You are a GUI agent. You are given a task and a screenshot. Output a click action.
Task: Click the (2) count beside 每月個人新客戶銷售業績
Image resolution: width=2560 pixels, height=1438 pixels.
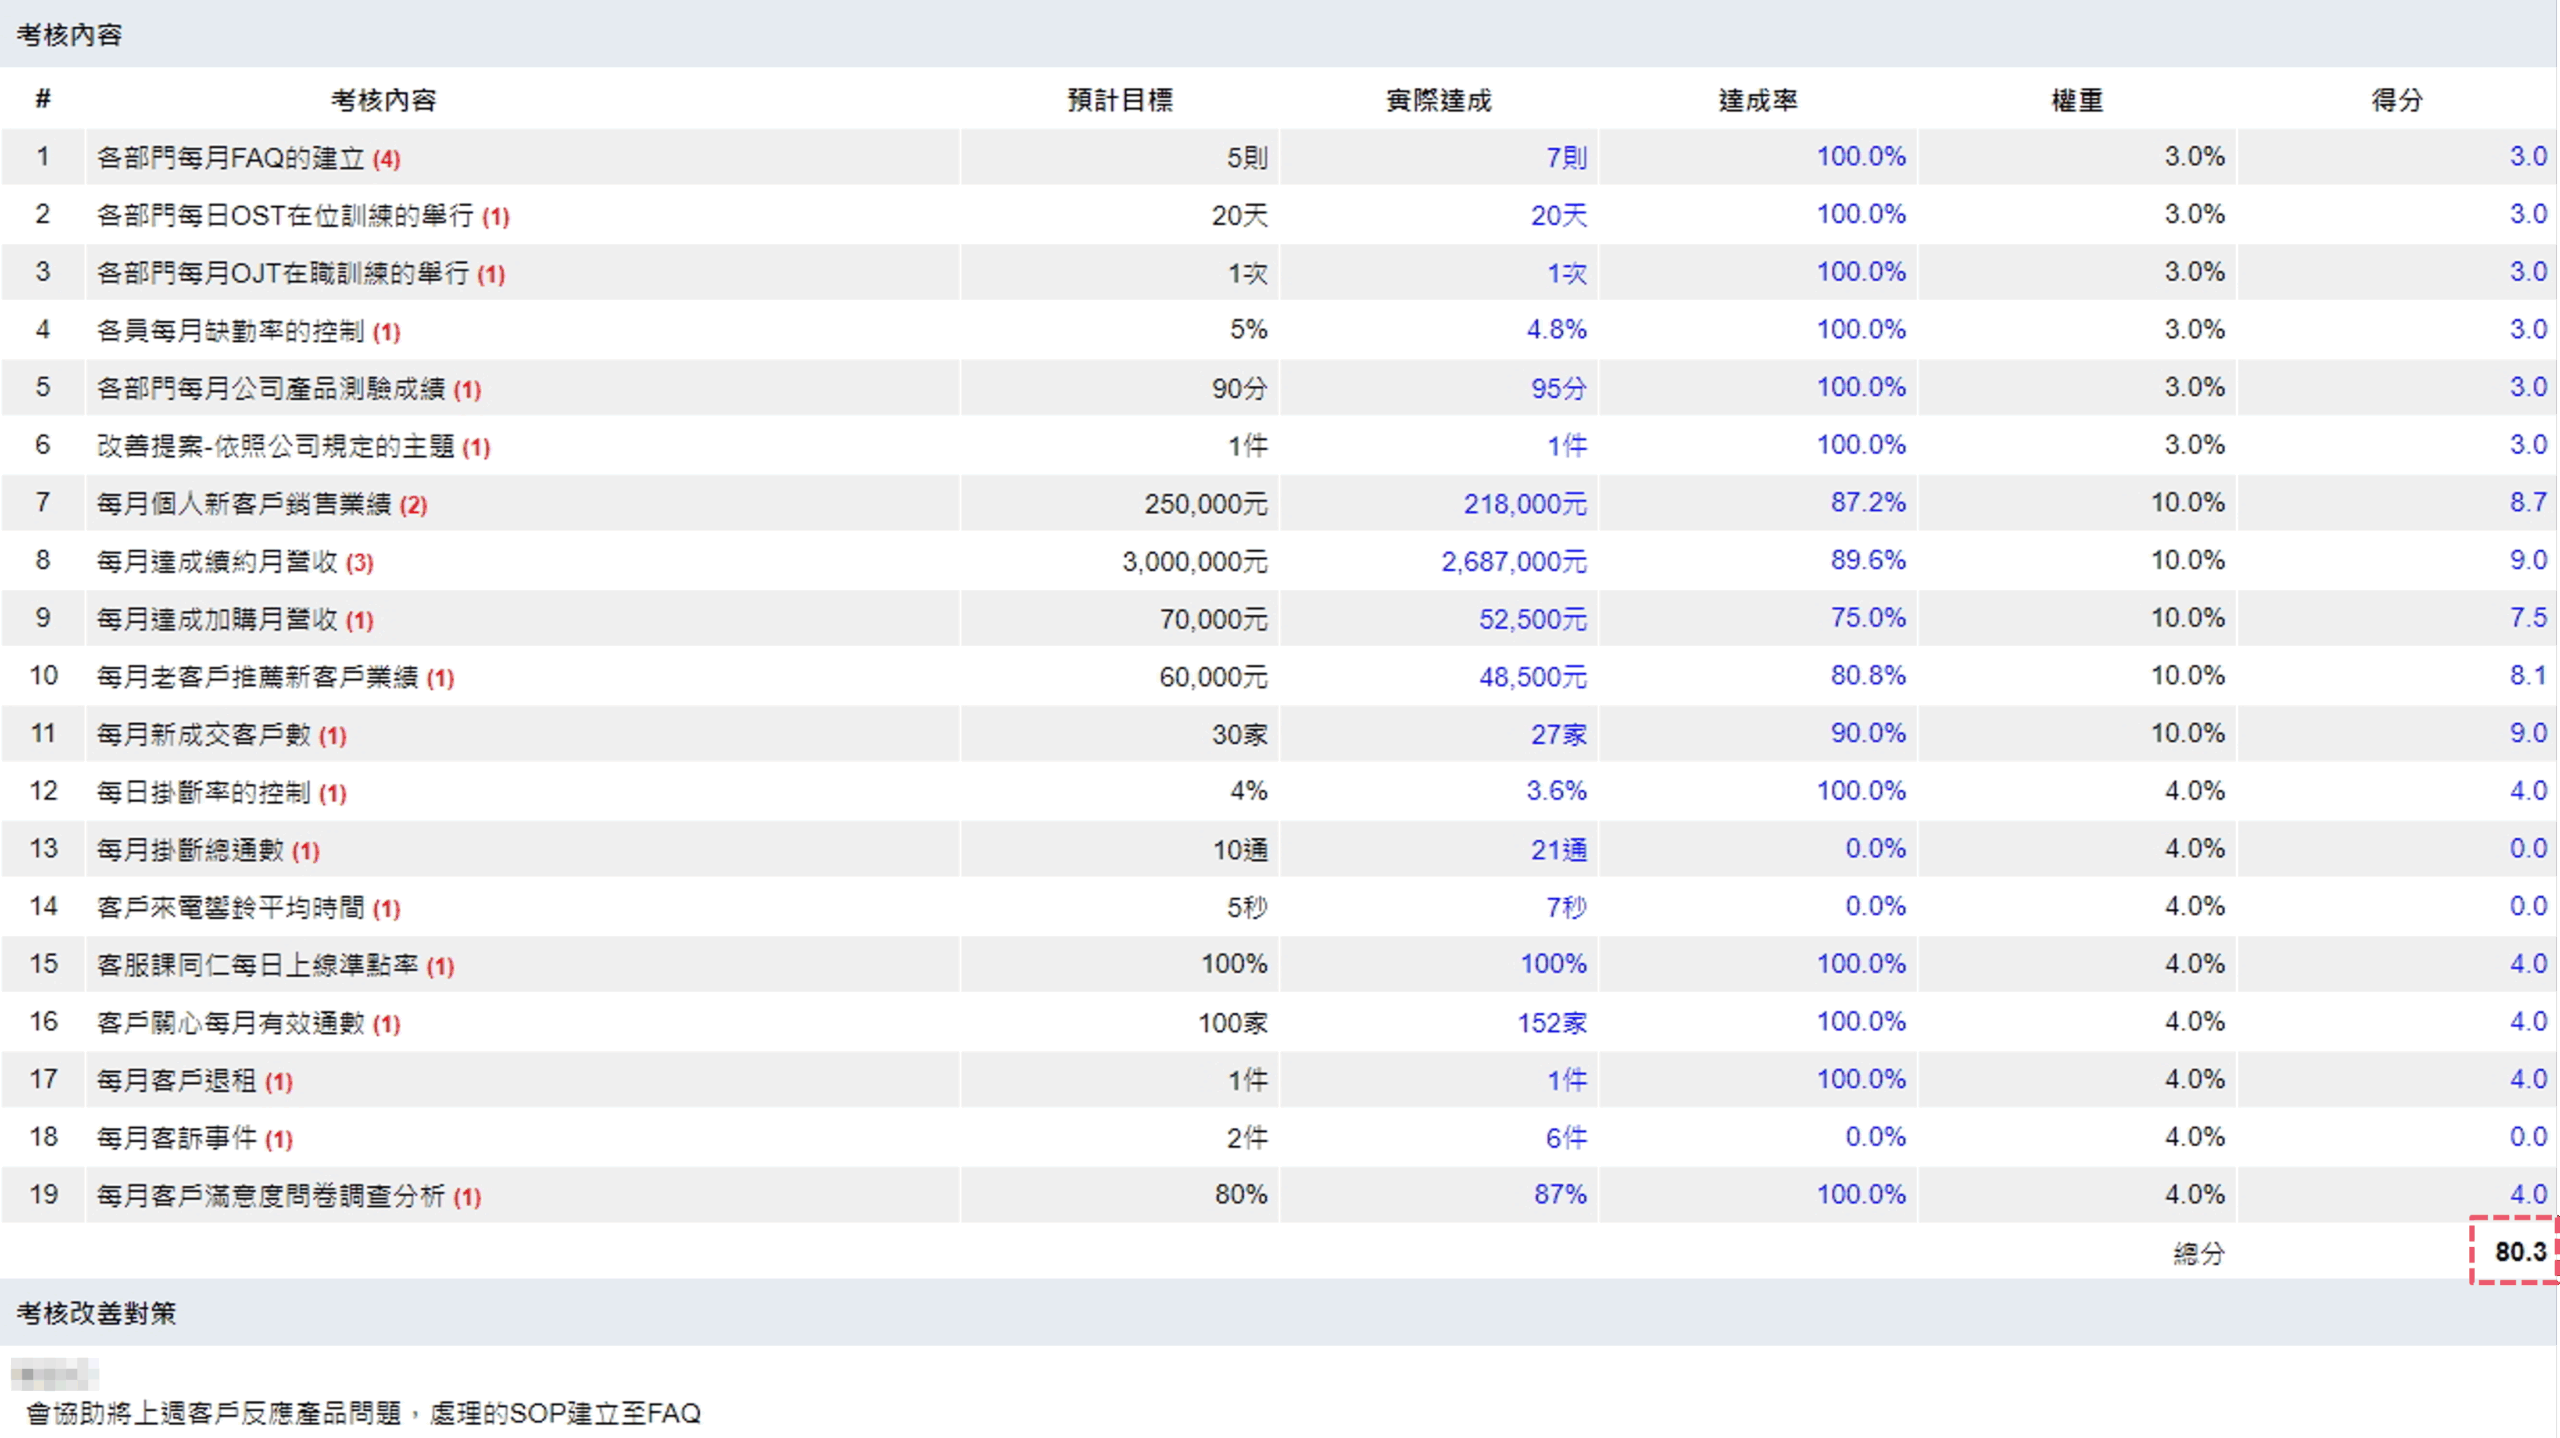(x=413, y=505)
